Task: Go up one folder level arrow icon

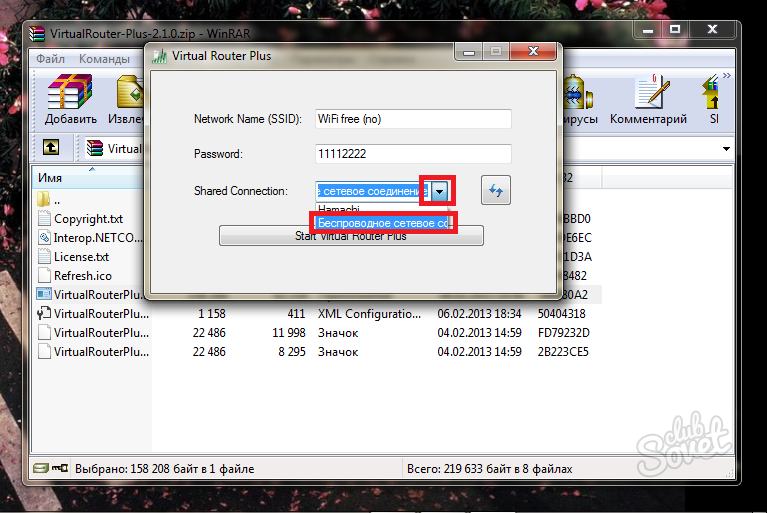Action: click(x=50, y=148)
